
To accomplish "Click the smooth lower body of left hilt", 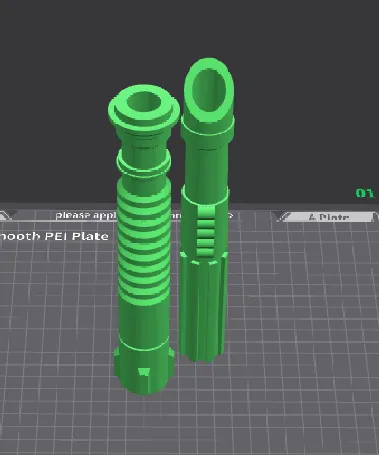I will click(143, 323).
